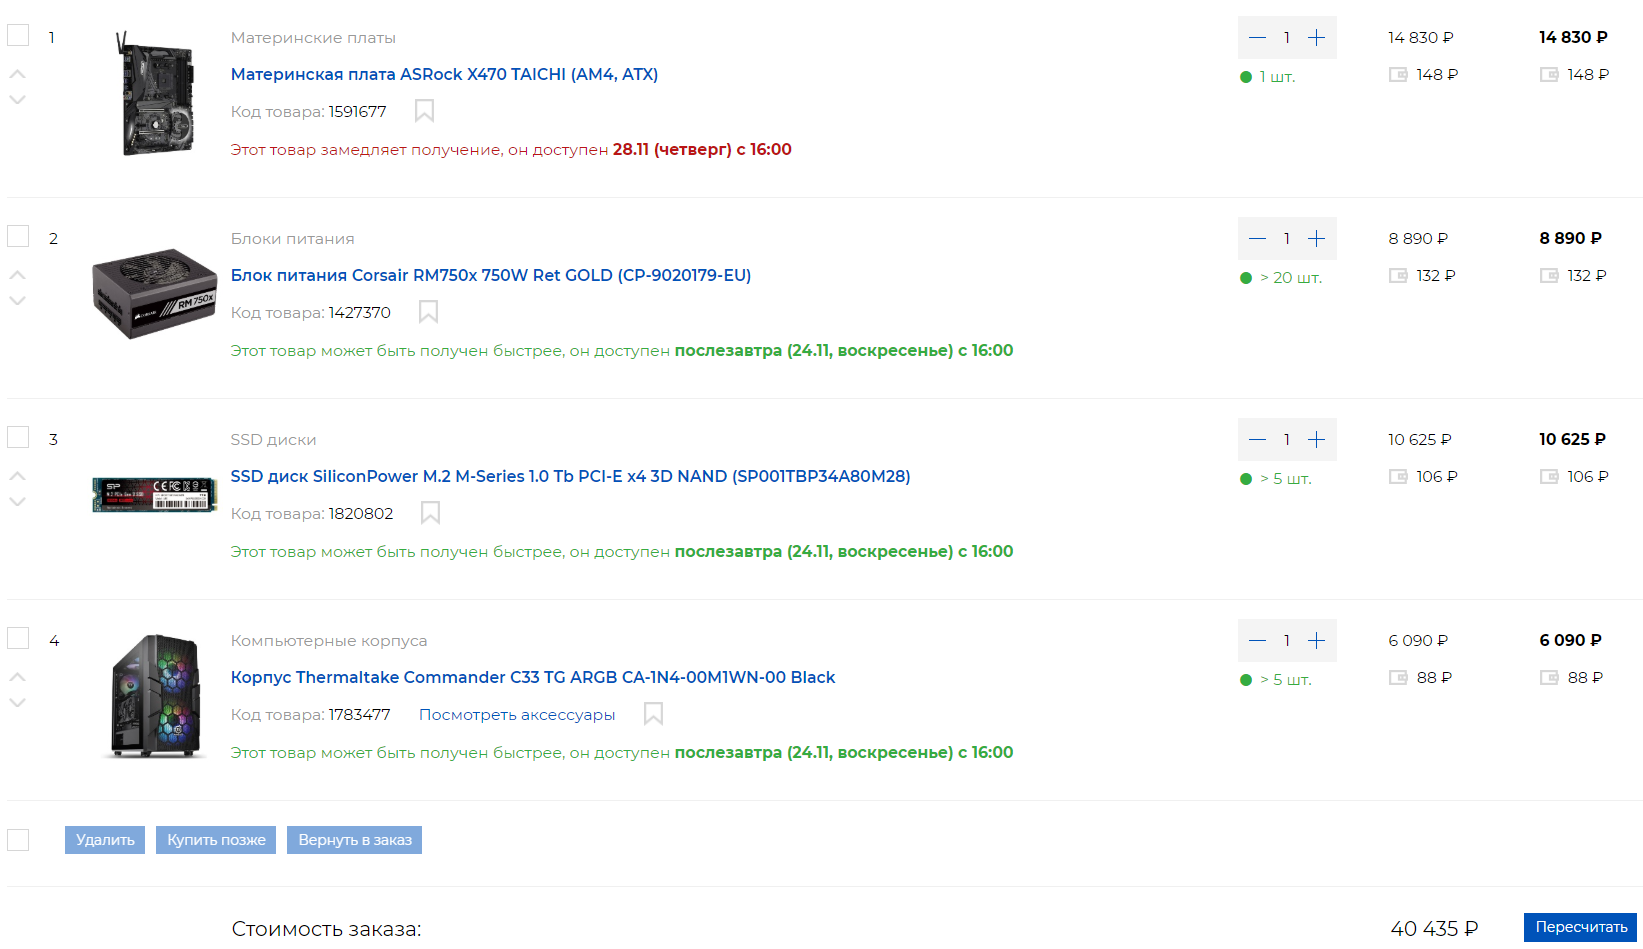Click the Вернуть в заказ button
This screenshot has width=1643, height=949.
(355, 840)
